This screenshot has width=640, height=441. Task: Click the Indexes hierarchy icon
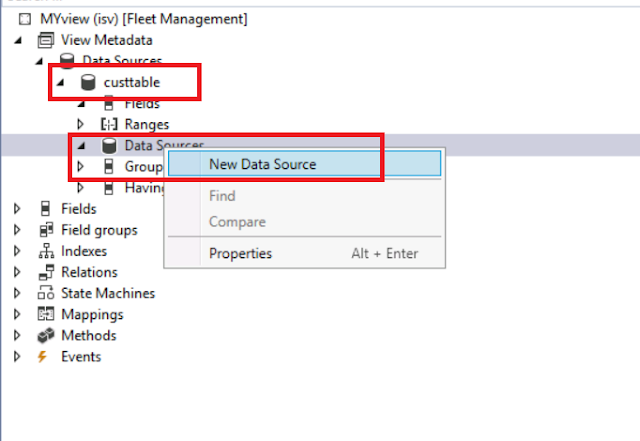pyautogui.click(x=45, y=251)
